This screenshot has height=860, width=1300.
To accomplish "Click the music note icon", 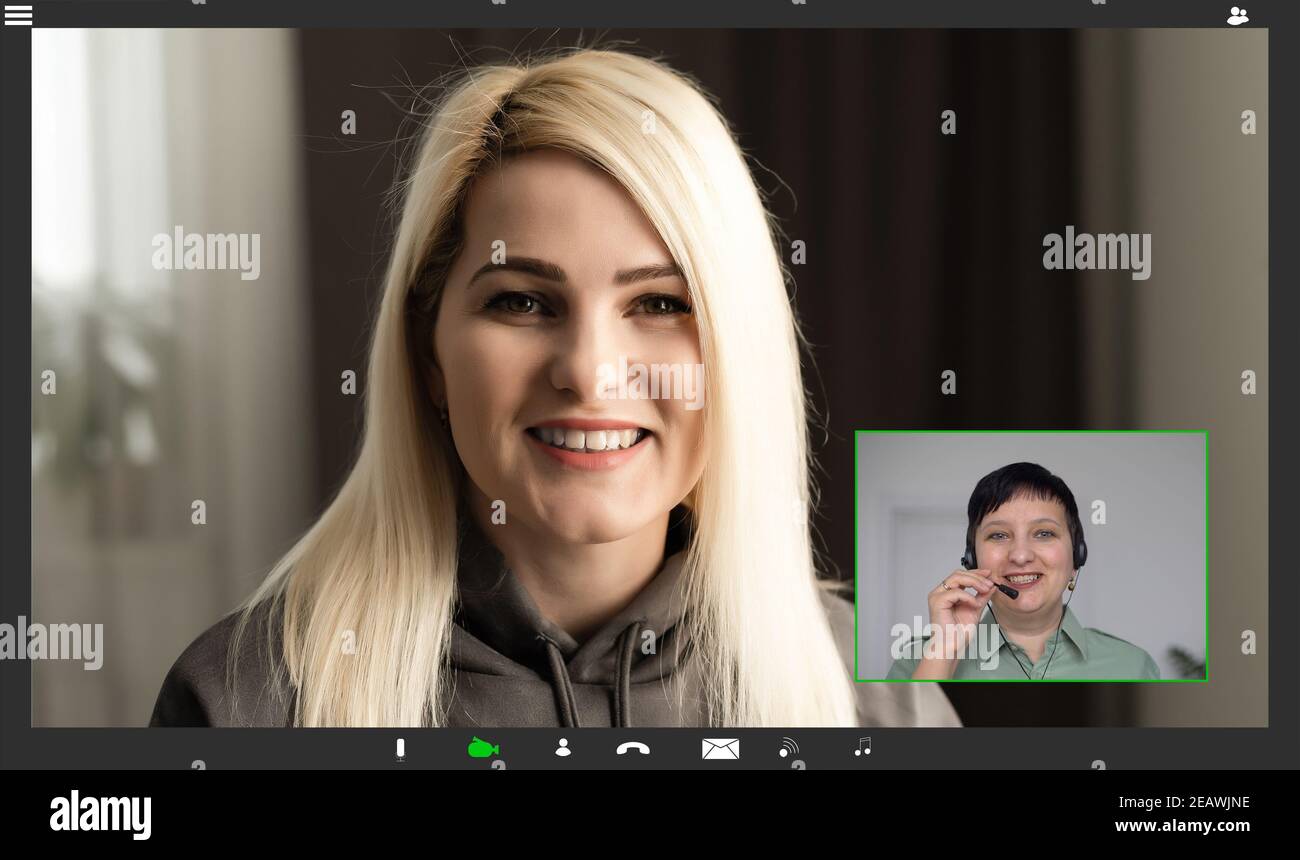I will [x=863, y=746].
